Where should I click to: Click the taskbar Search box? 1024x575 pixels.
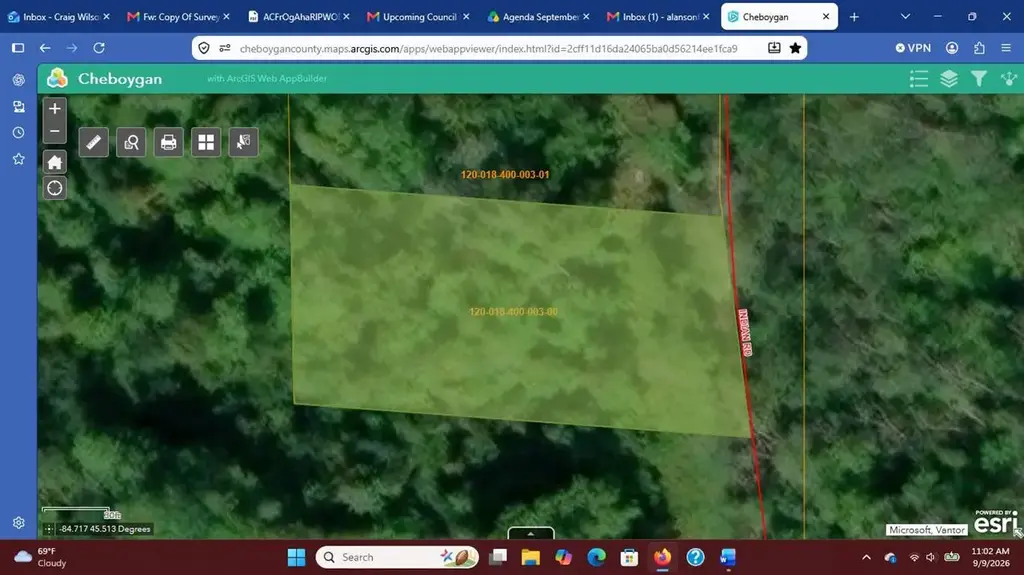coord(397,557)
